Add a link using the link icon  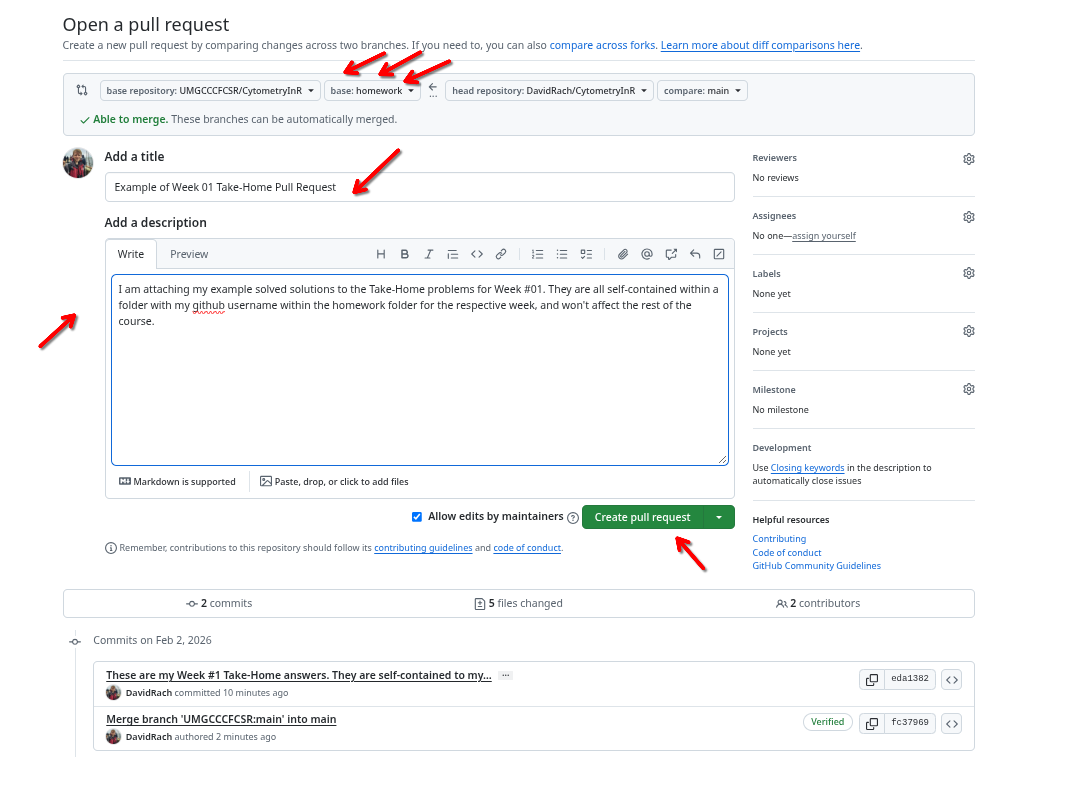click(x=501, y=254)
